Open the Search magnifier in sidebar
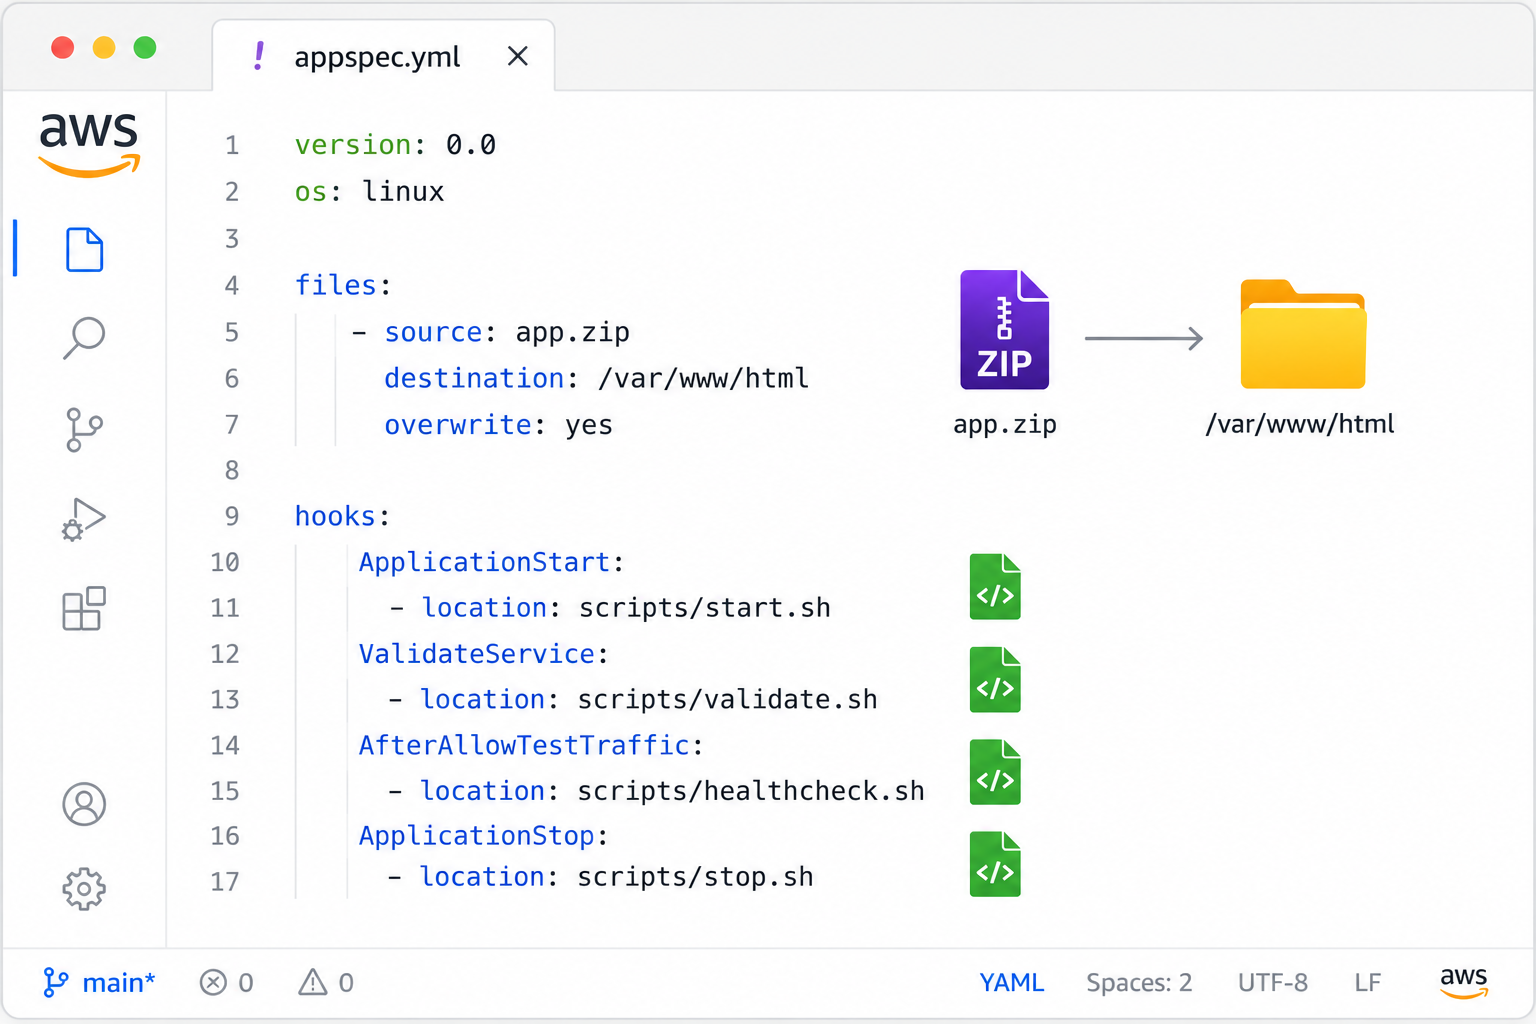The width and height of the screenshot is (1536, 1024). tap(84, 338)
